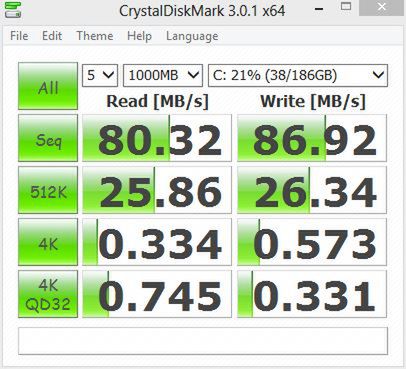Select the 4K QD32 write result 0.331
Image resolution: width=406 pixels, height=369 pixels.
tap(312, 294)
